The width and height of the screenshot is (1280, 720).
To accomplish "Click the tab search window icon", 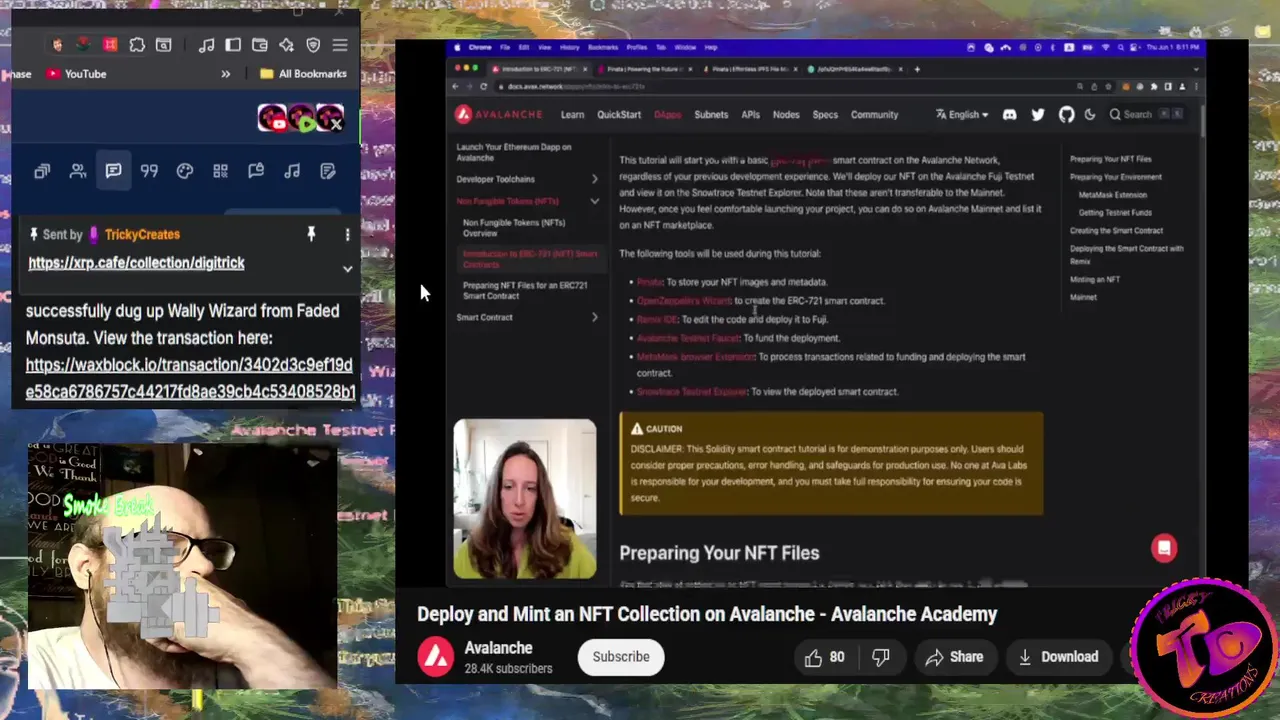I will [x=163, y=45].
